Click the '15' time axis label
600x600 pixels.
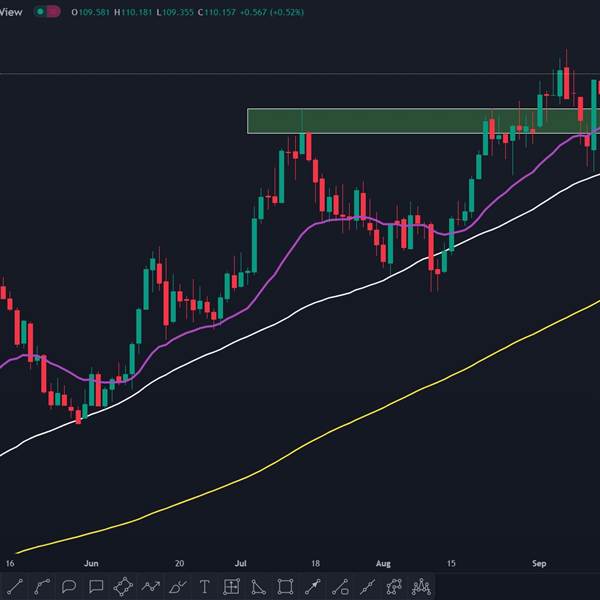point(451,563)
